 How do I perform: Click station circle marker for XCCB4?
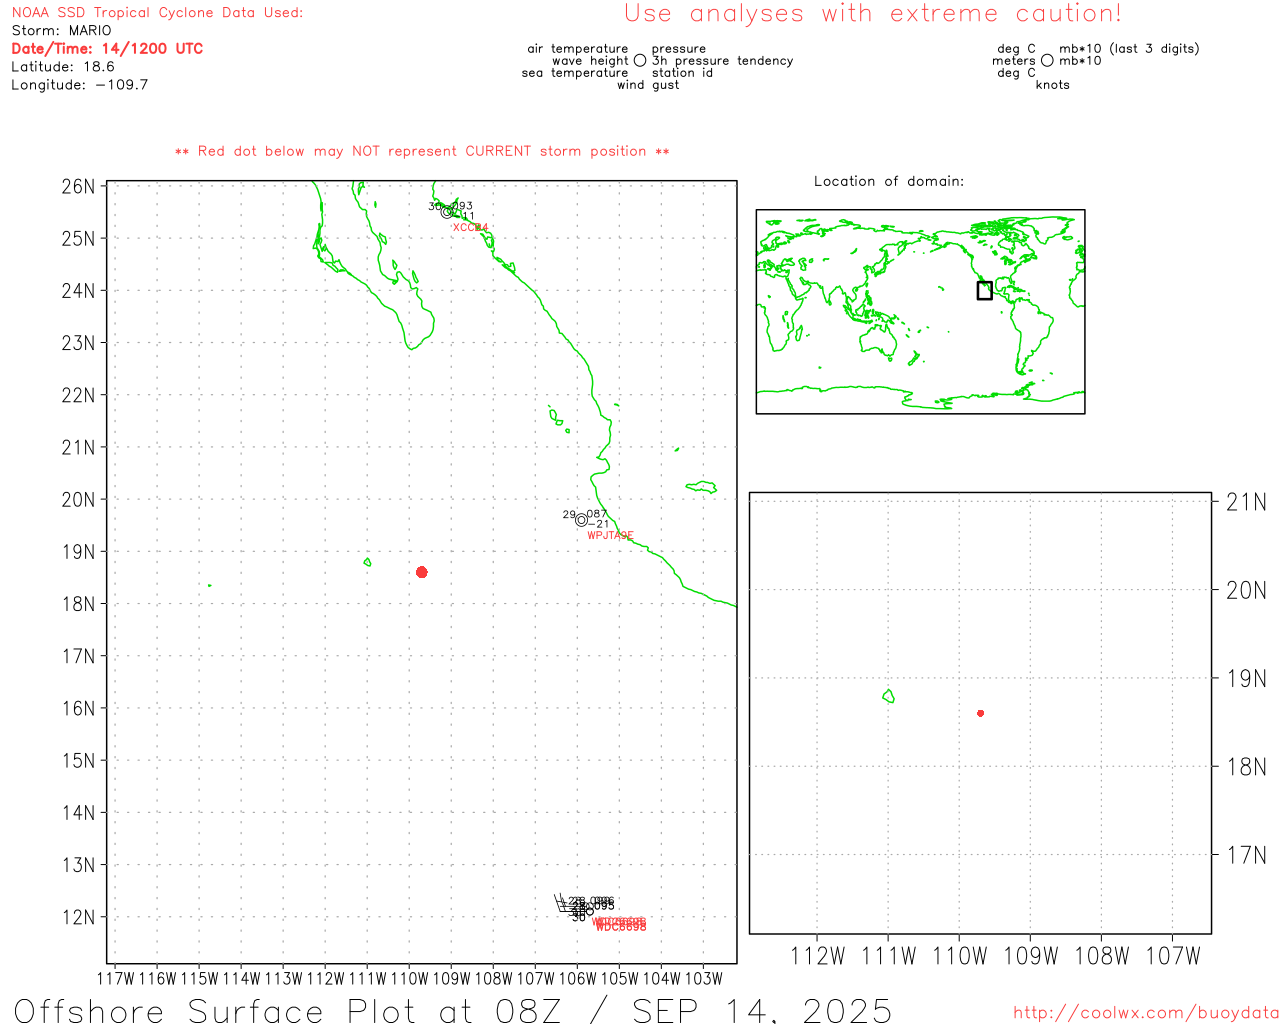[447, 212]
